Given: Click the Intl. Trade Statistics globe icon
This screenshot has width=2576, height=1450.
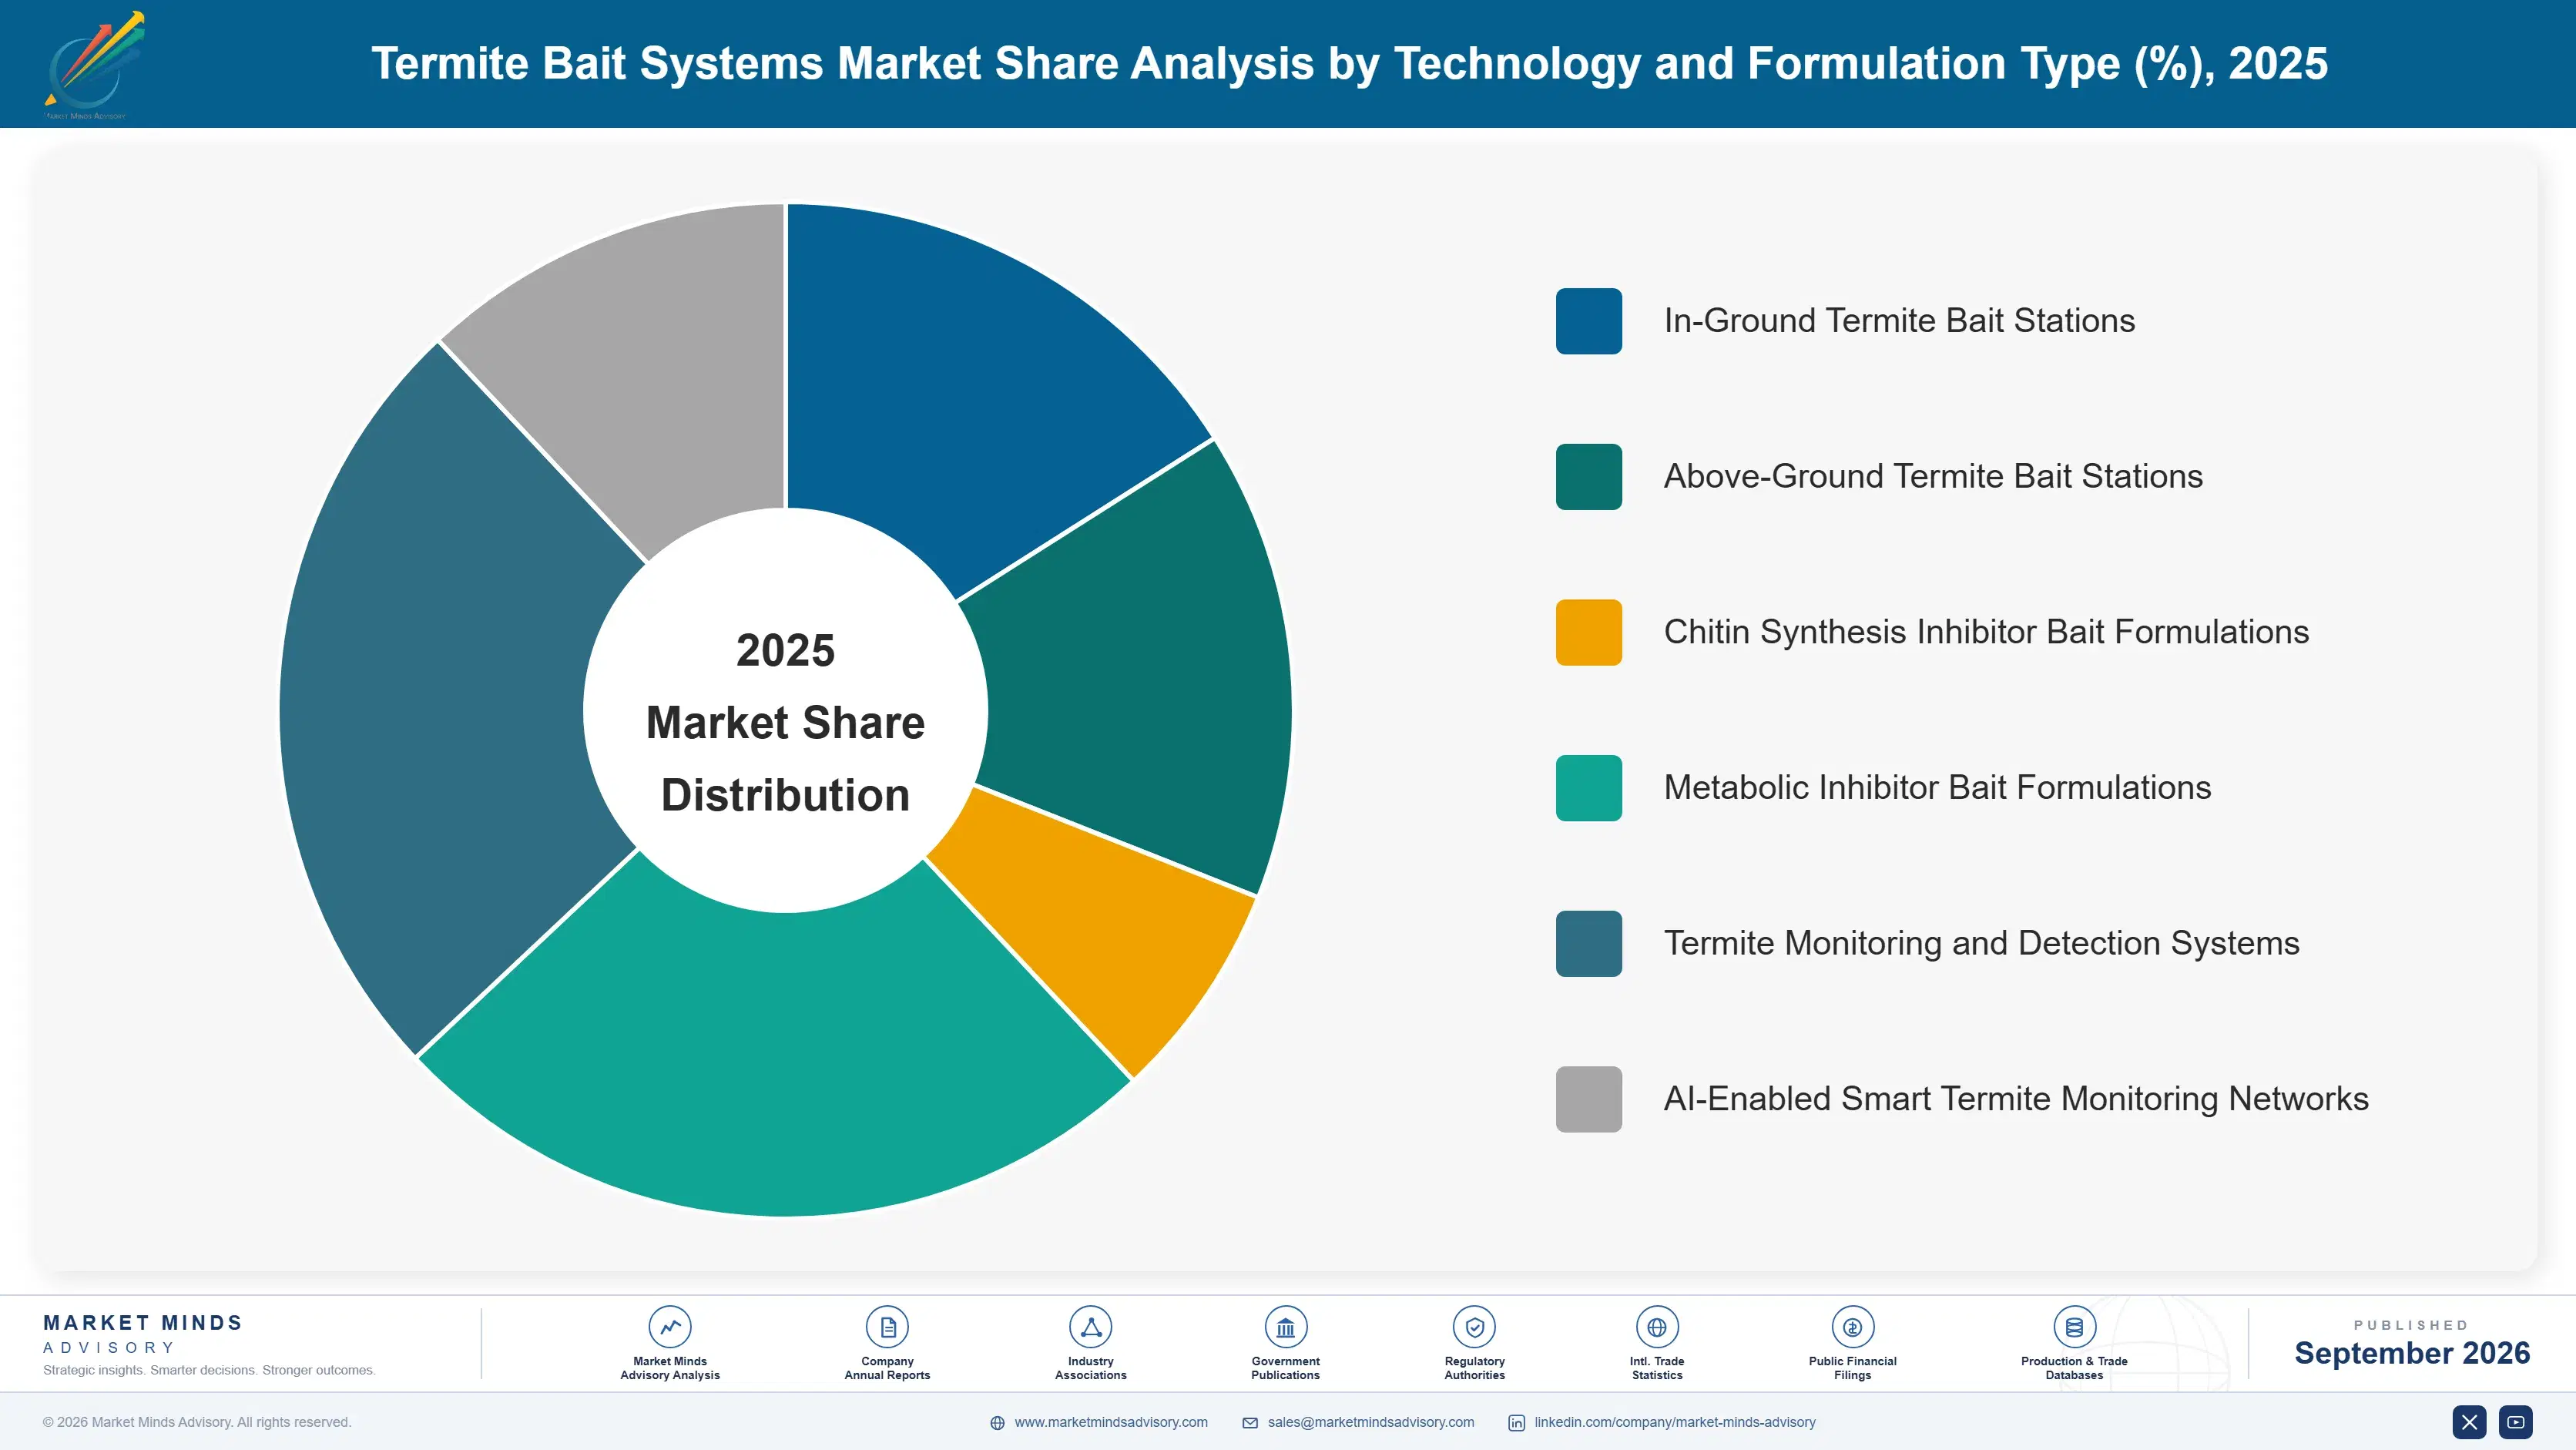Looking at the screenshot, I should (x=1656, y=1327).
